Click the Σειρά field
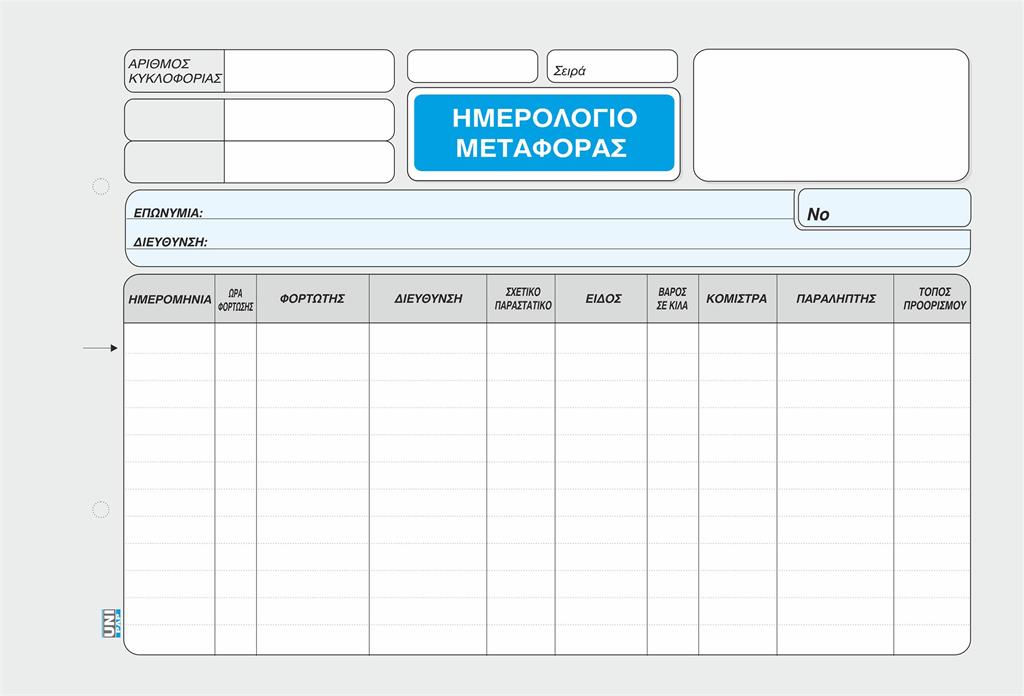1024x696 pixels. pyautogui.click(x=612, y=67)
